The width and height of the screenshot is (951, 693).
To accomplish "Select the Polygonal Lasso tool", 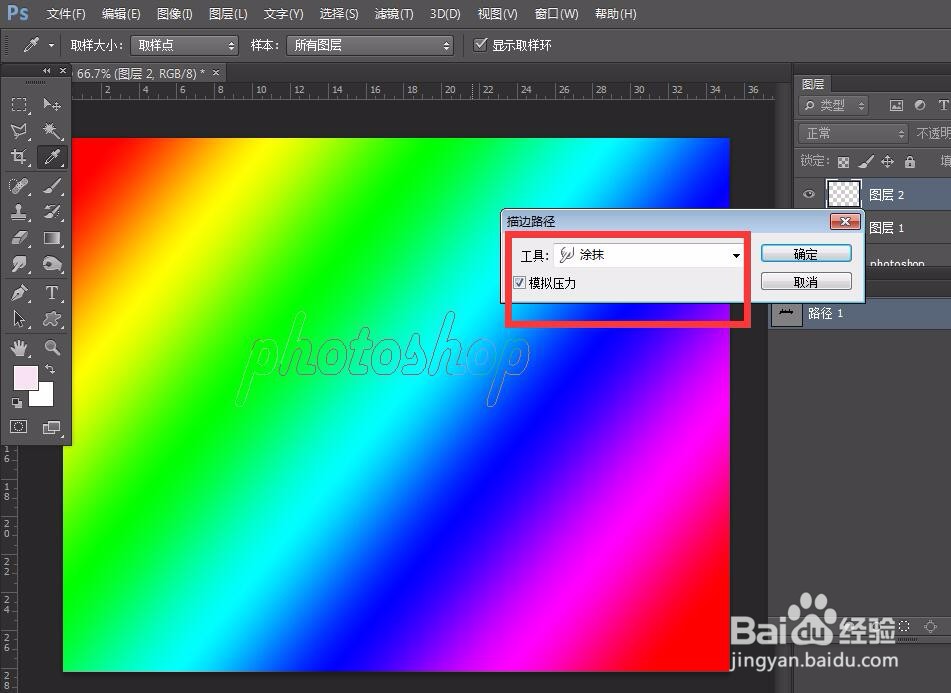I will pyautogui.click(x=19, y=131).
